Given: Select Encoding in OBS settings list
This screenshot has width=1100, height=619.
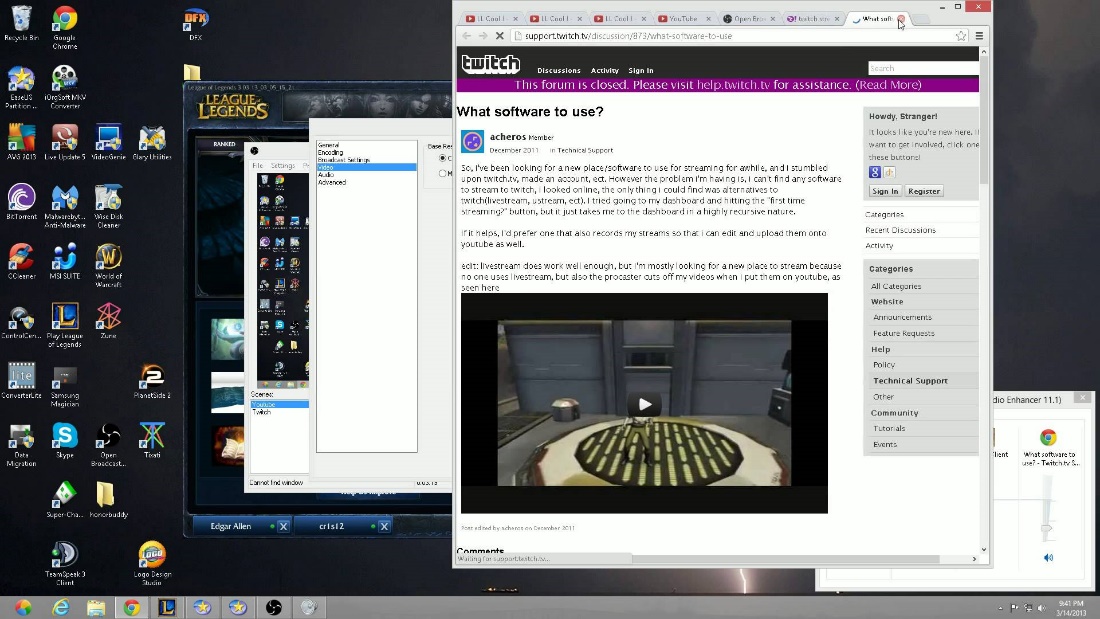Looking at the screenshot, I should click(330, 152).
